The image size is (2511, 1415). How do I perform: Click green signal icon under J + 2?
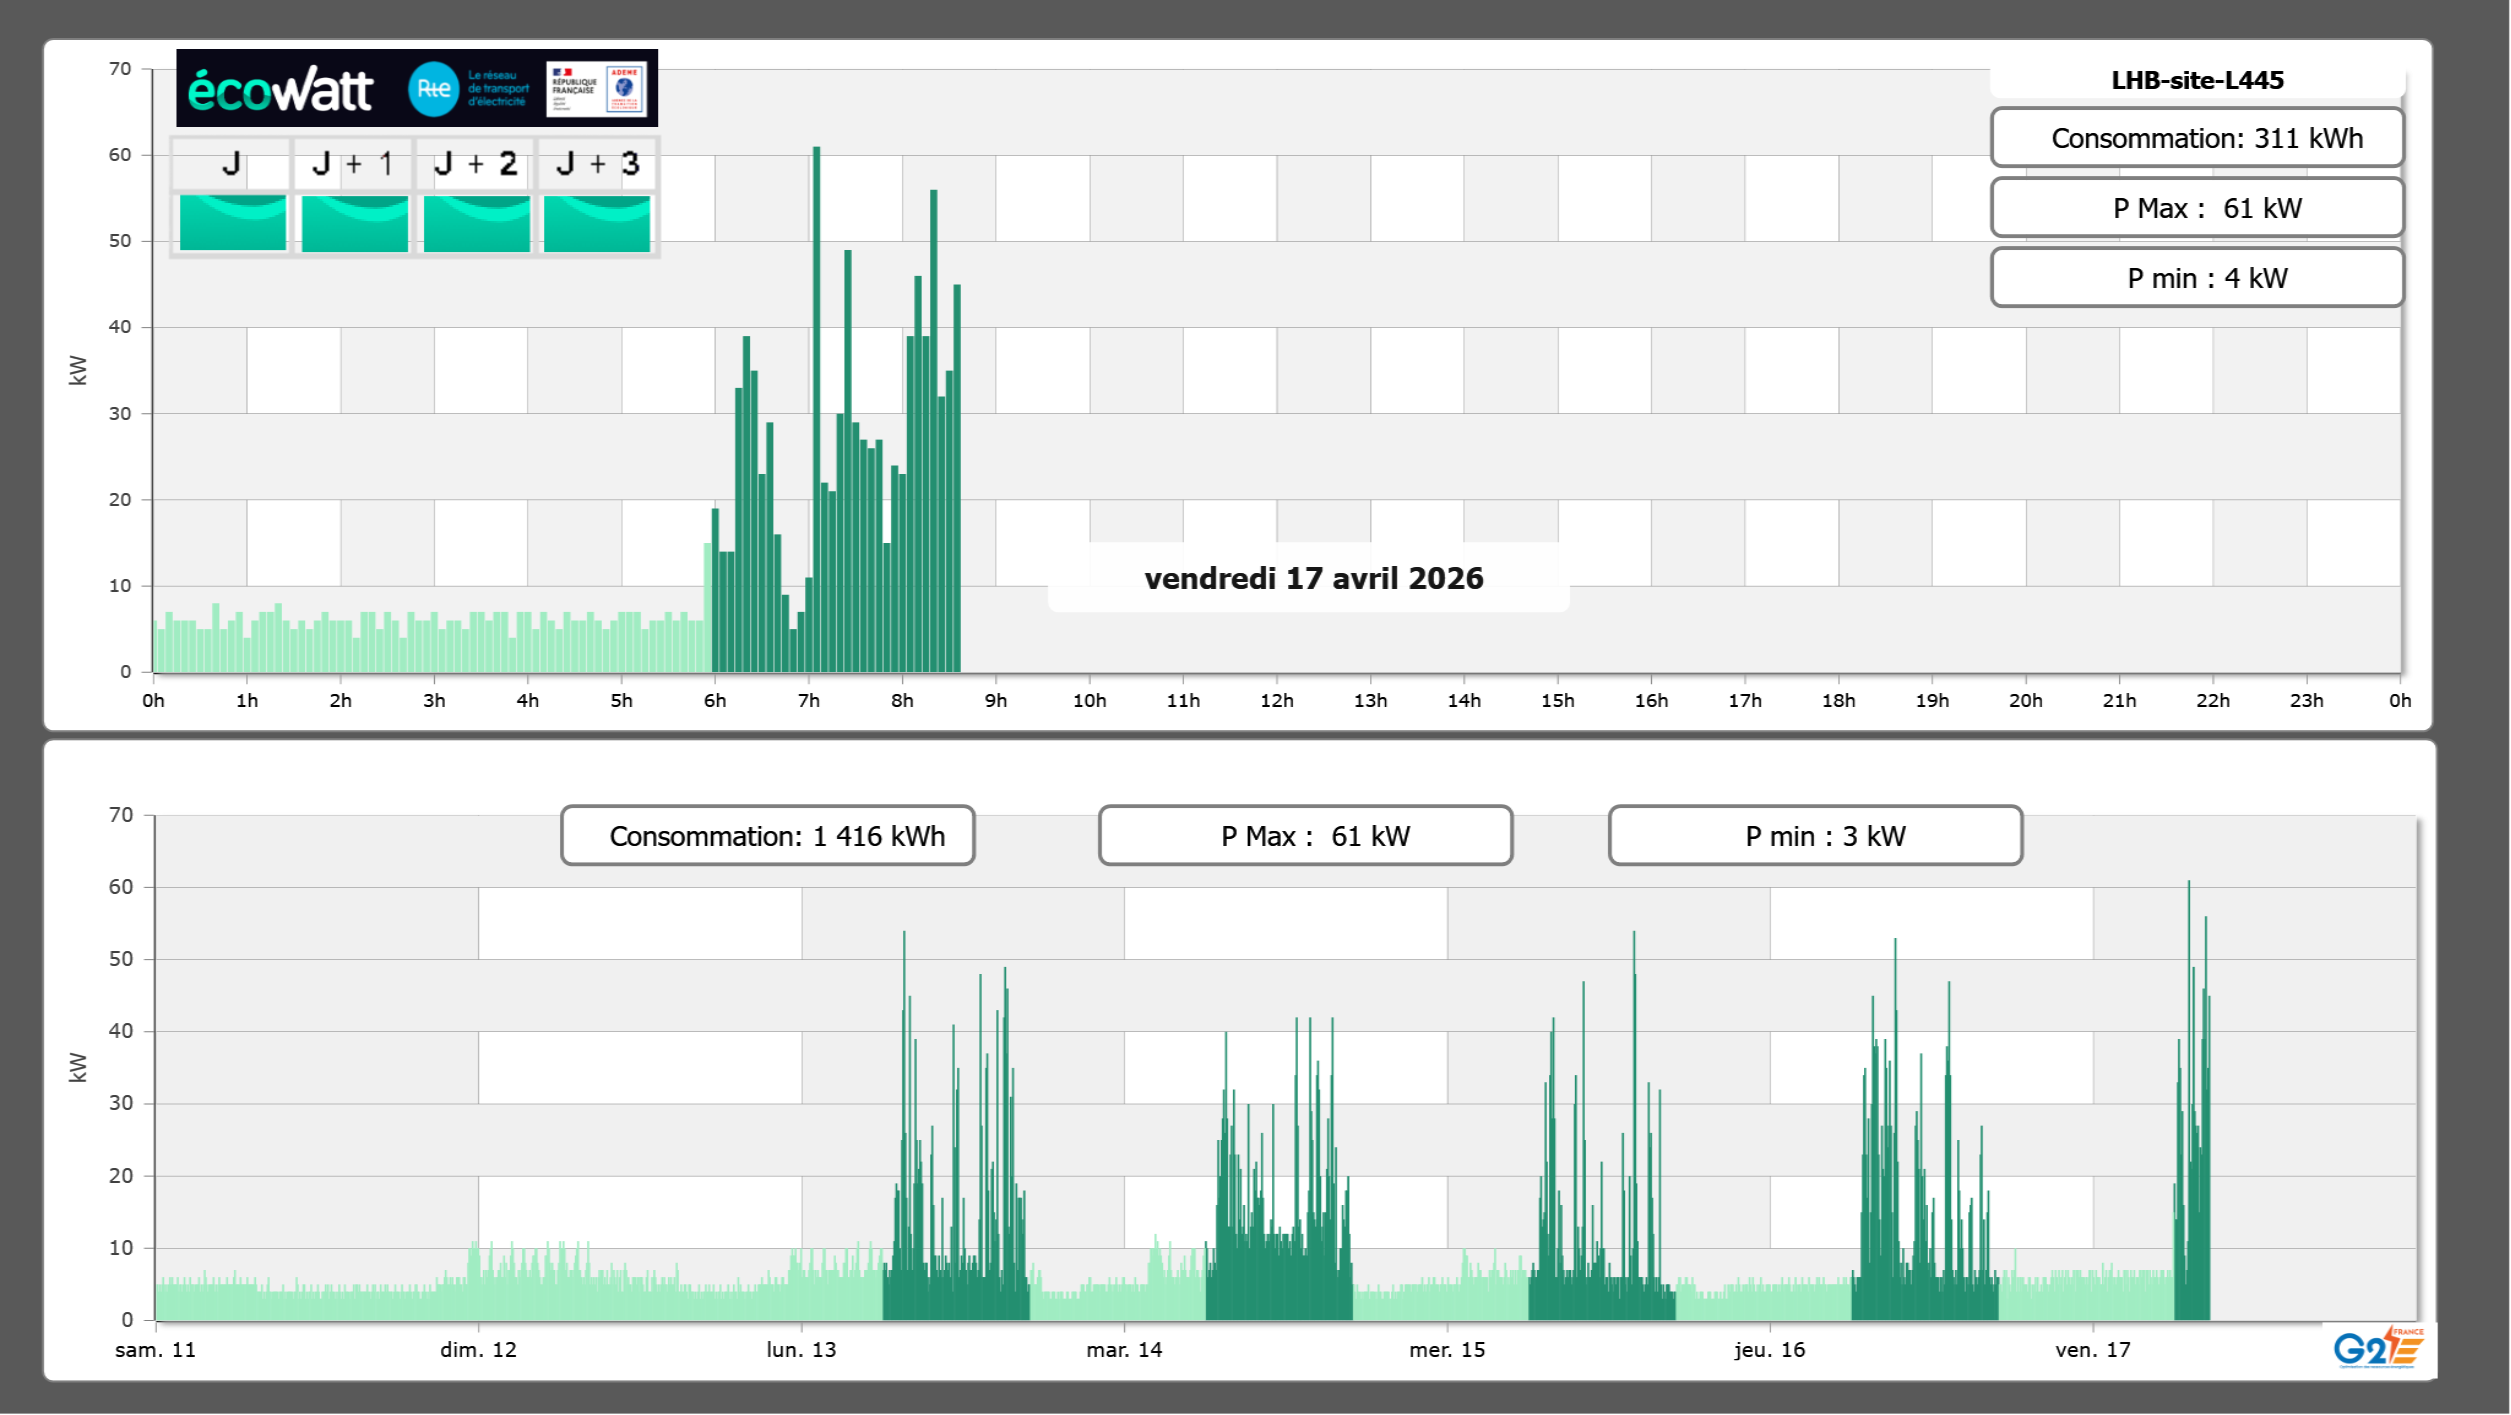click(x=476, y=222)
